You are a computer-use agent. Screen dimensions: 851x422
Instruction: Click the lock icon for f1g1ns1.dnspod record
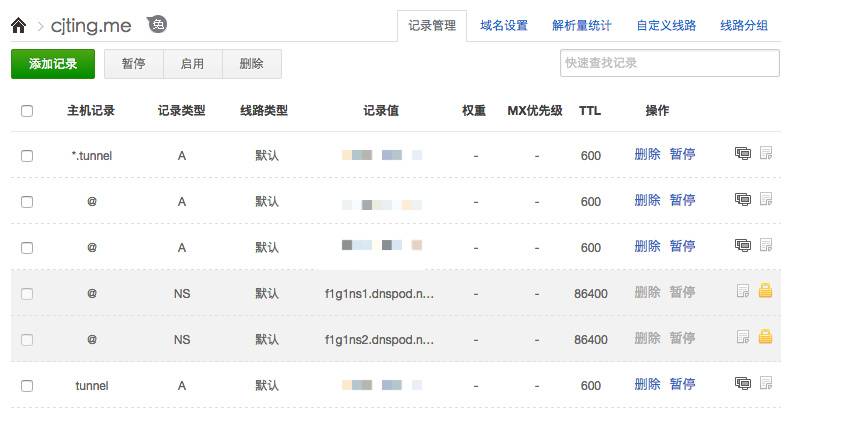pyautogui.click(x=766, y=292)
